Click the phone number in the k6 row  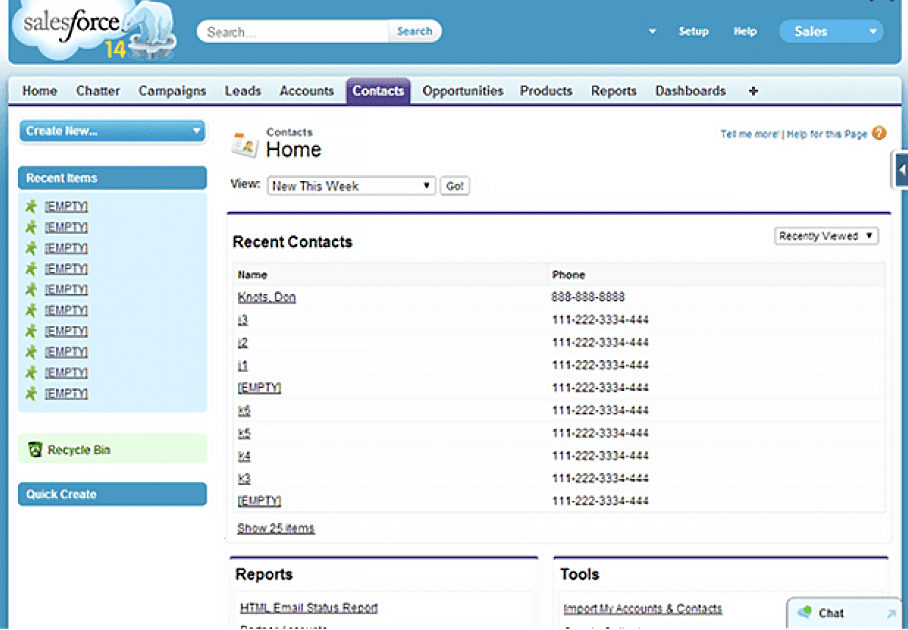click(x=600, y=410)
